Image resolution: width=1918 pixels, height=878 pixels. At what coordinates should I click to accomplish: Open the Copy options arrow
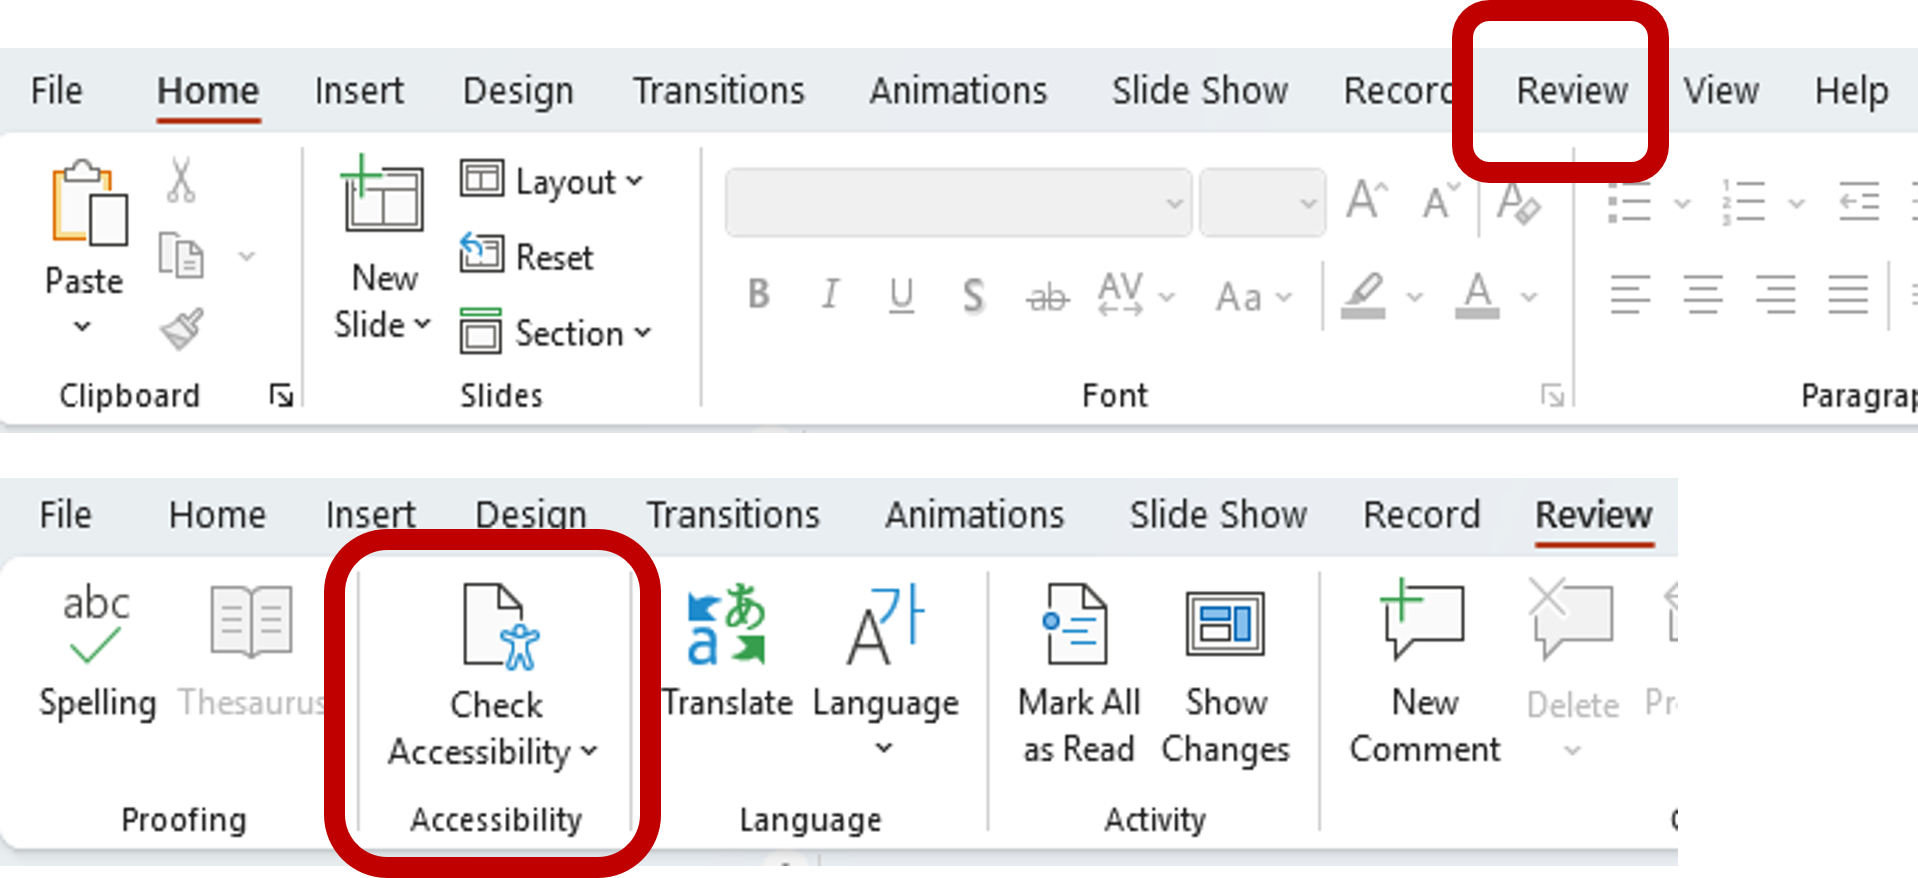246,257
